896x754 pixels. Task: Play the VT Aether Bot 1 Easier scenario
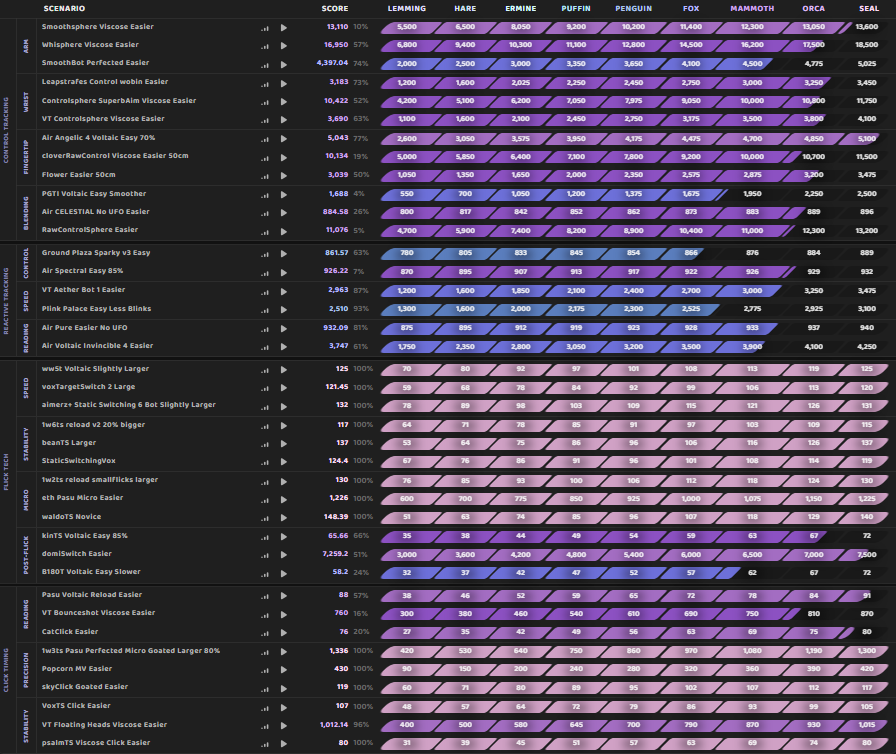click(284, 291)
